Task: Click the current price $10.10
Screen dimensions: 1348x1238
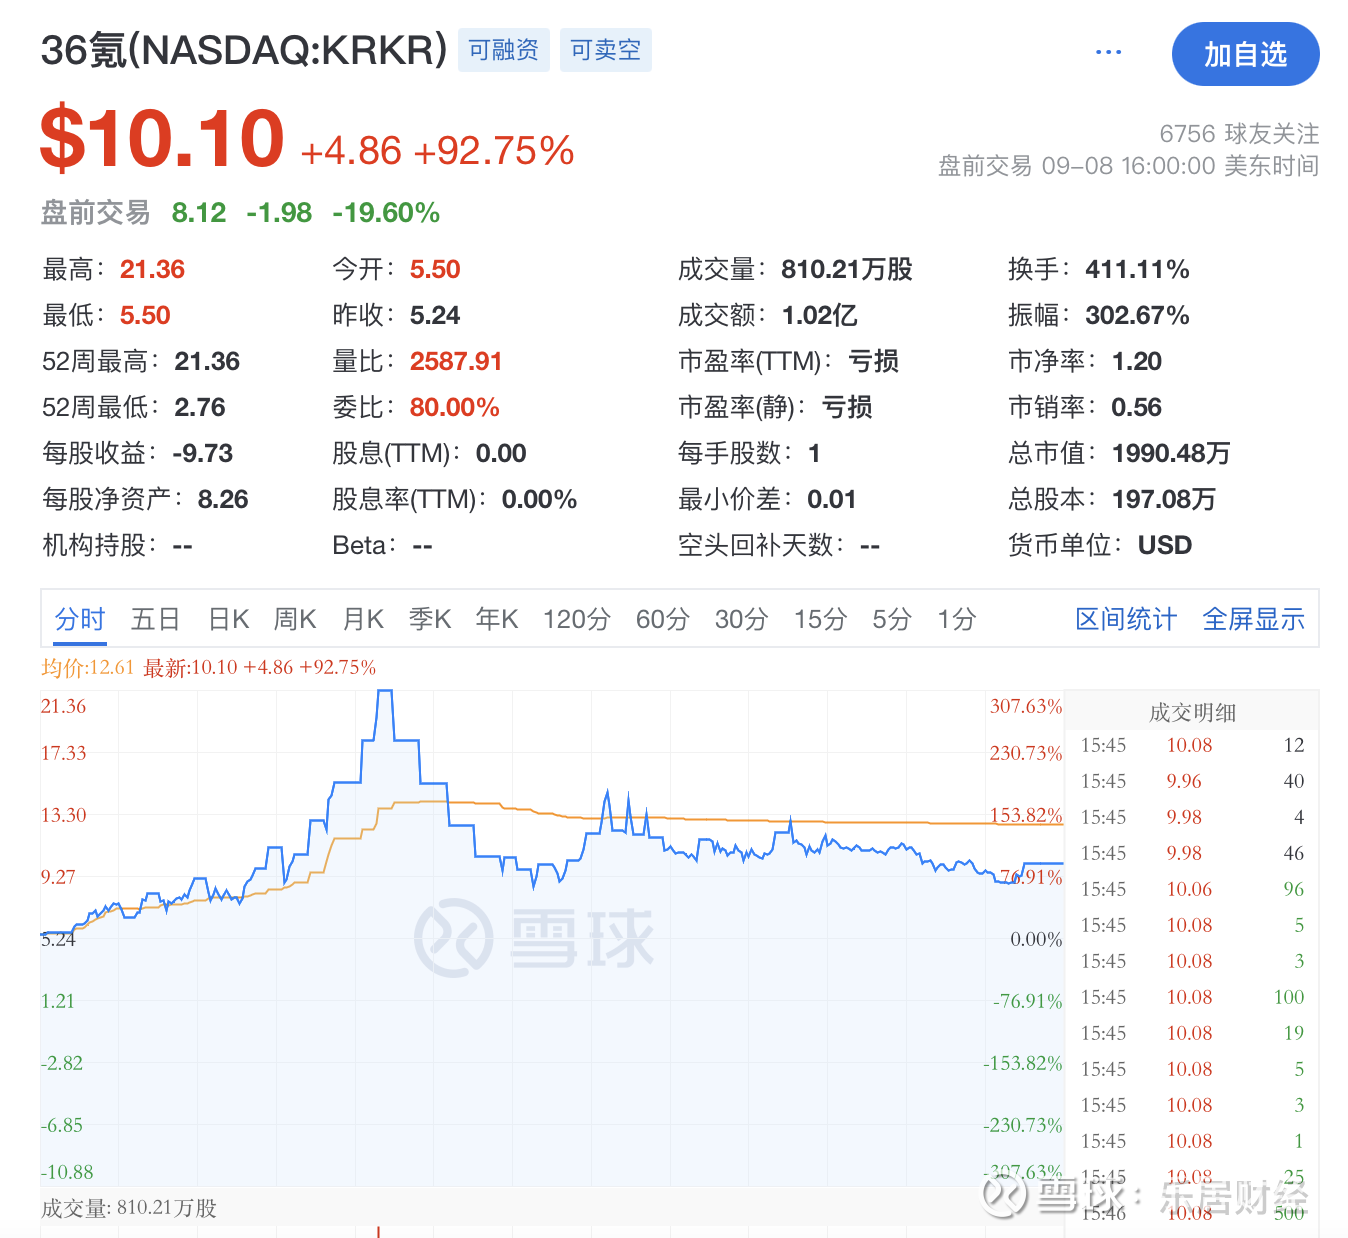Action: pos(162,138)
